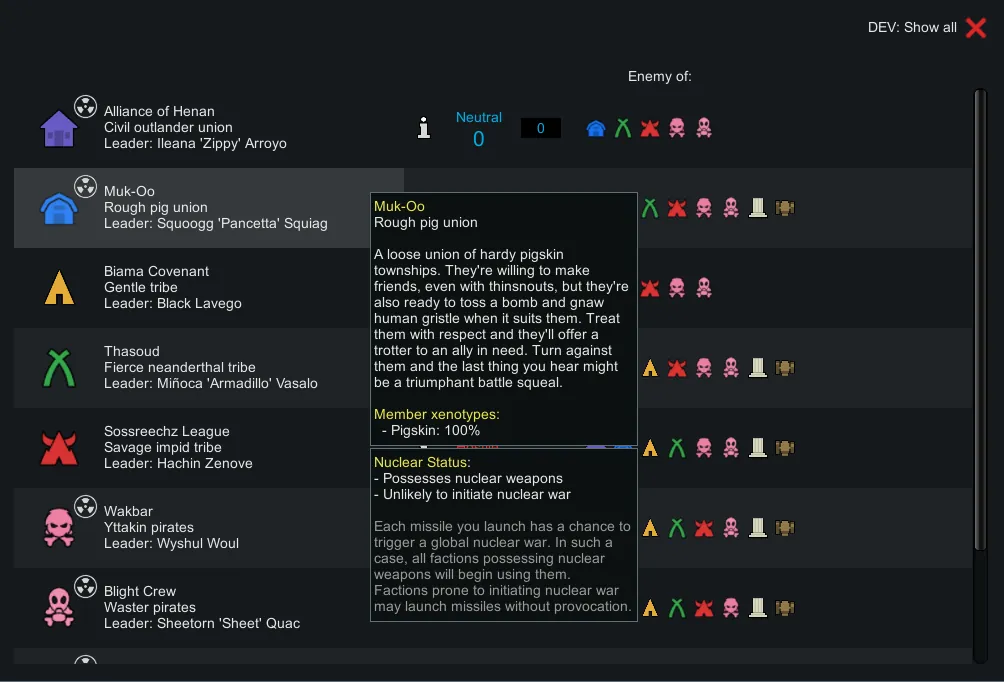Select the Biama Covenant faction name
The height and width of the screenshot is (682, 1004).
pyautogui.click(x=157, y=271)
